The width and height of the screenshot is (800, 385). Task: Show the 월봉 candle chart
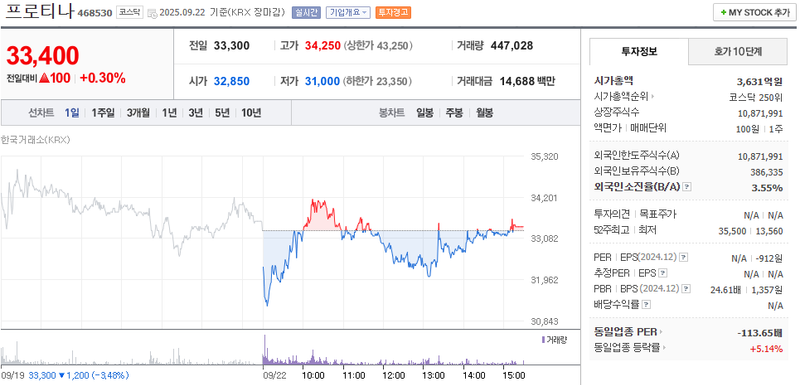[x=484, y=113]
